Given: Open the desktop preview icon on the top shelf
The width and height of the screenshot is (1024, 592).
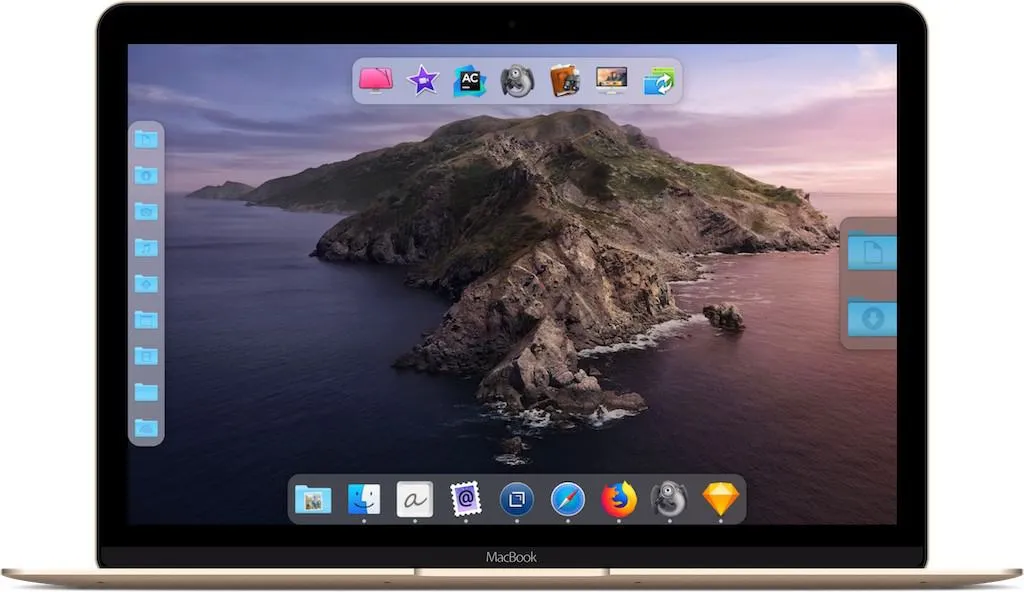Looking at the screenshot, I should 613,80.
